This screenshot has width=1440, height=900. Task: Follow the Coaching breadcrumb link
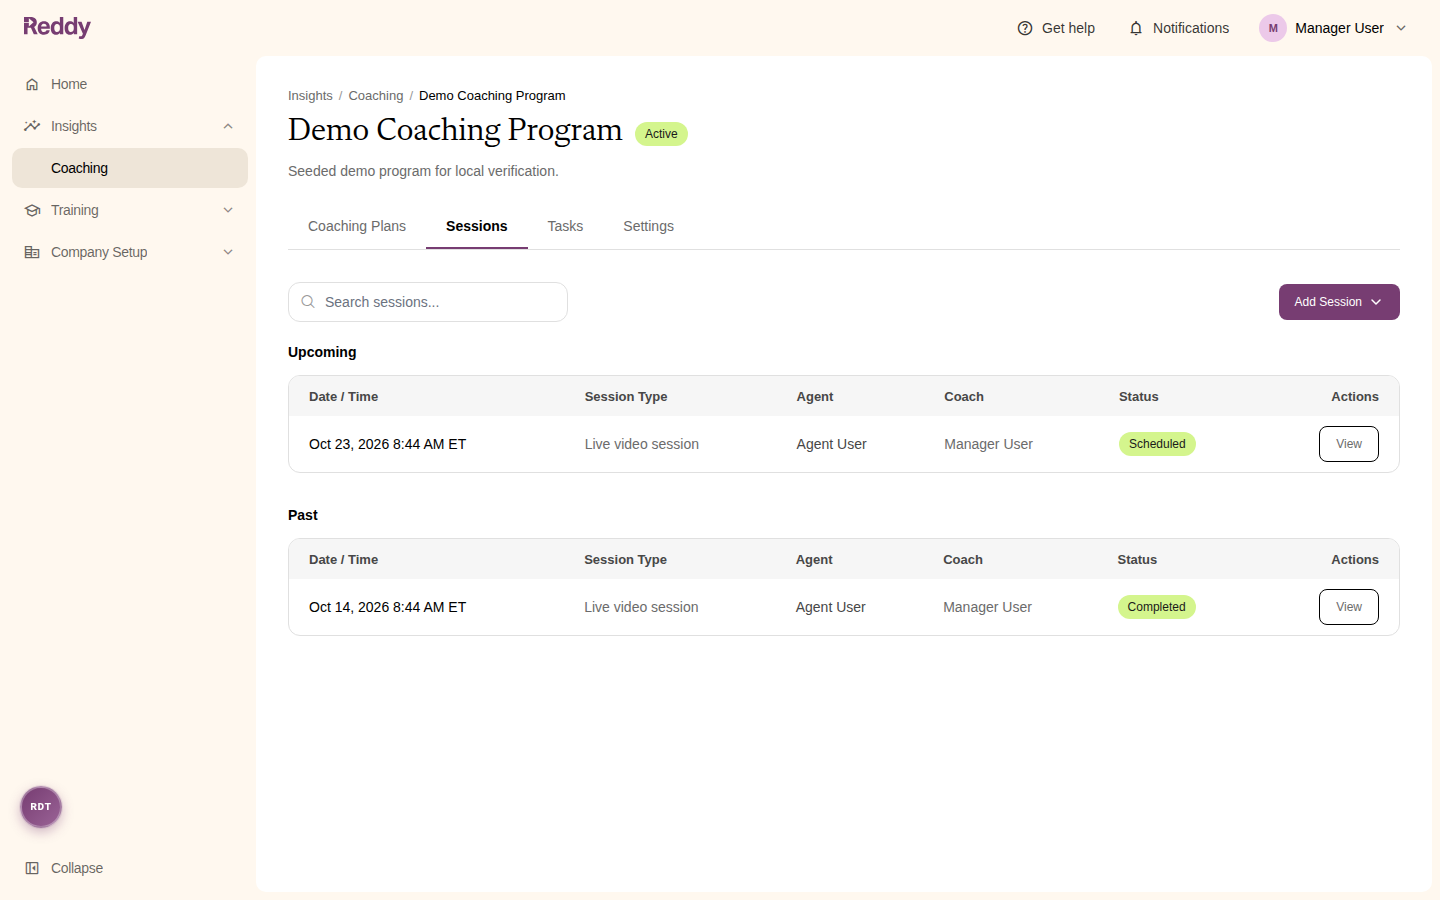coord(376,96)
